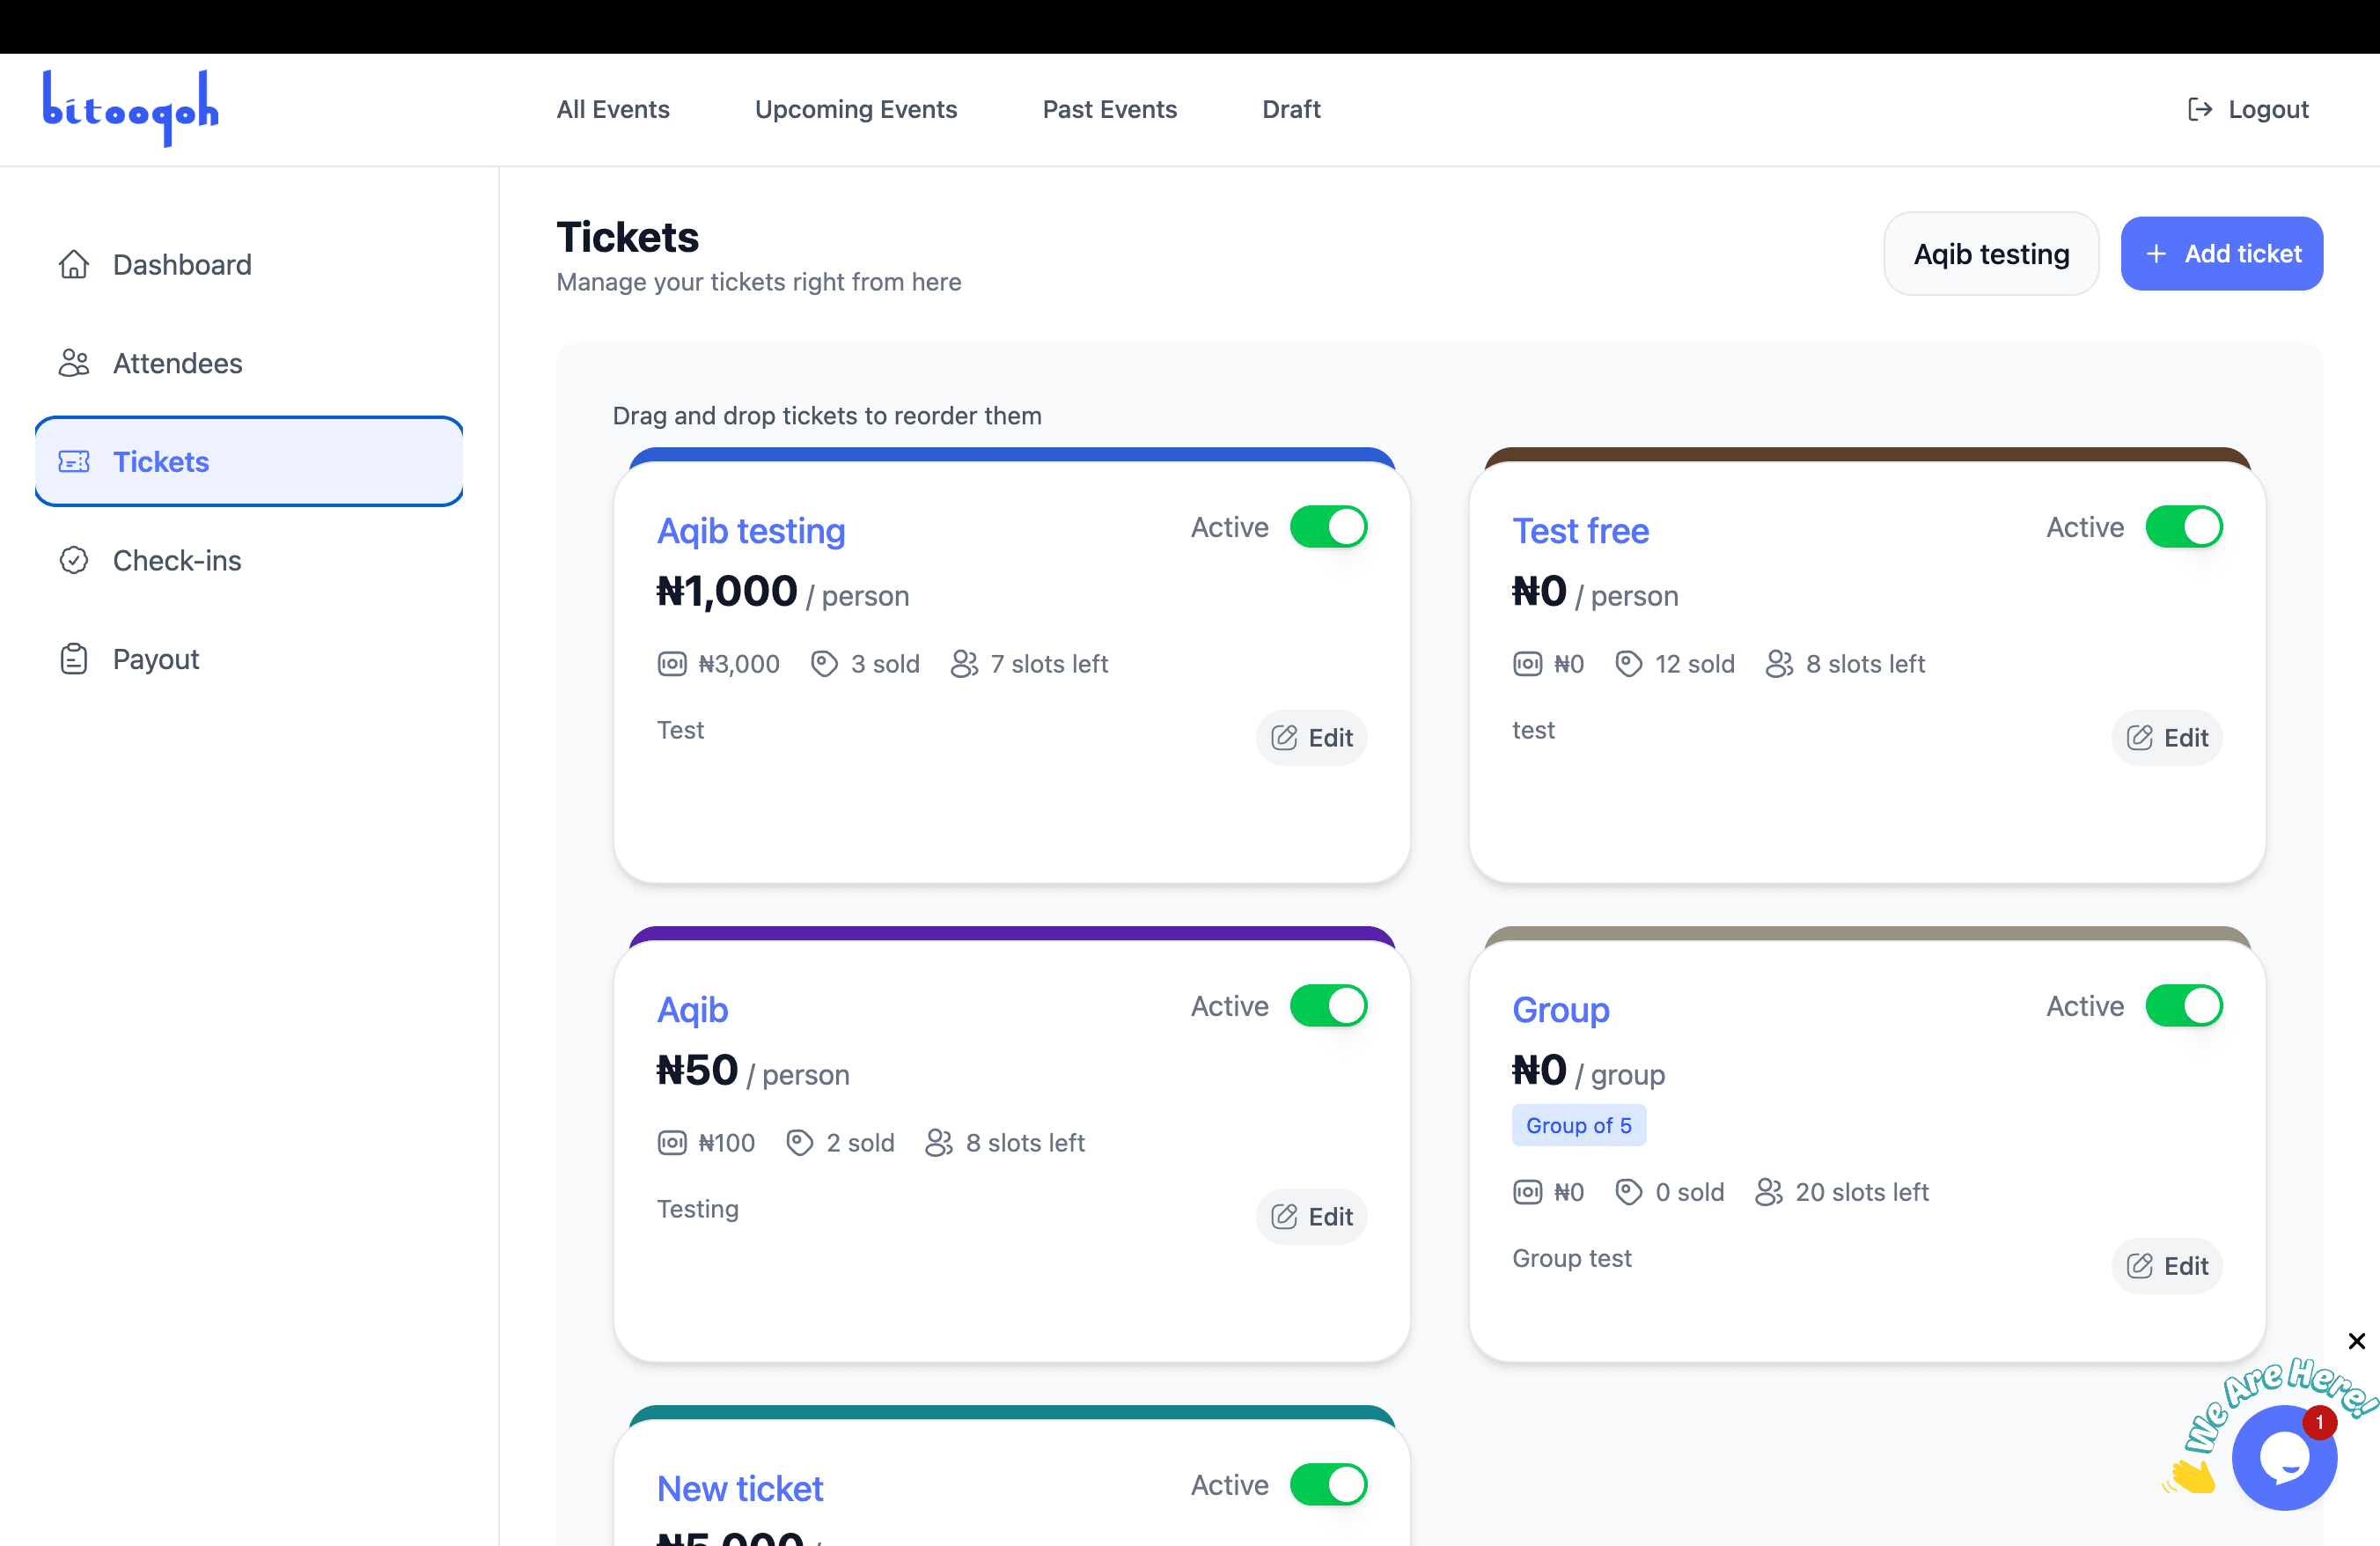Toggle Active switch for Test free ticket
Image resolution: width=2380 pixels, height=1546 pixels.
2184,527
